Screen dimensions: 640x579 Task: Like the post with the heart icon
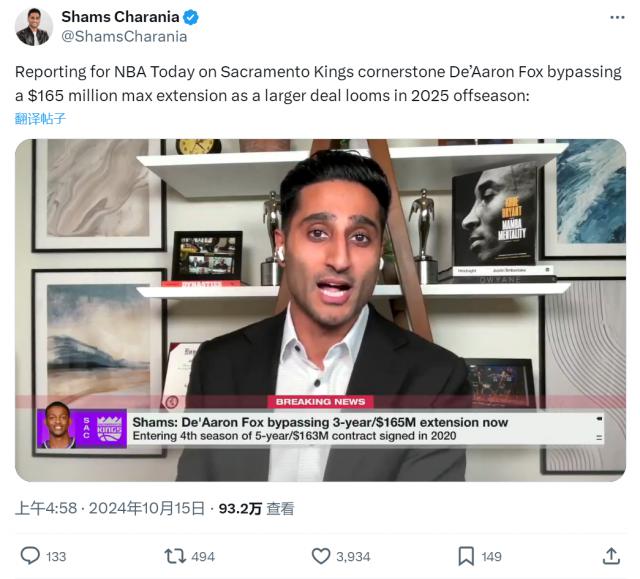321,556
